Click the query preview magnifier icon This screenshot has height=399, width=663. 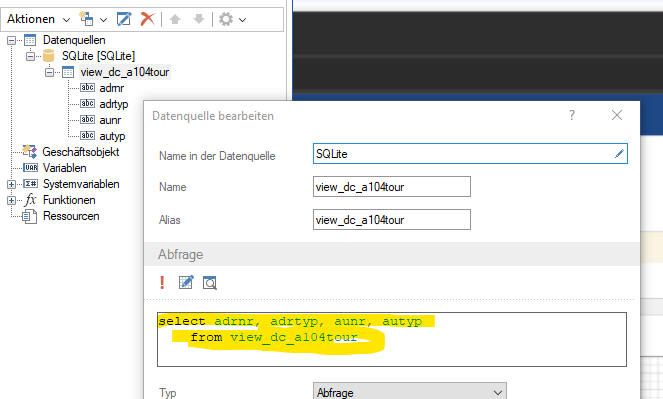[210, 283]
